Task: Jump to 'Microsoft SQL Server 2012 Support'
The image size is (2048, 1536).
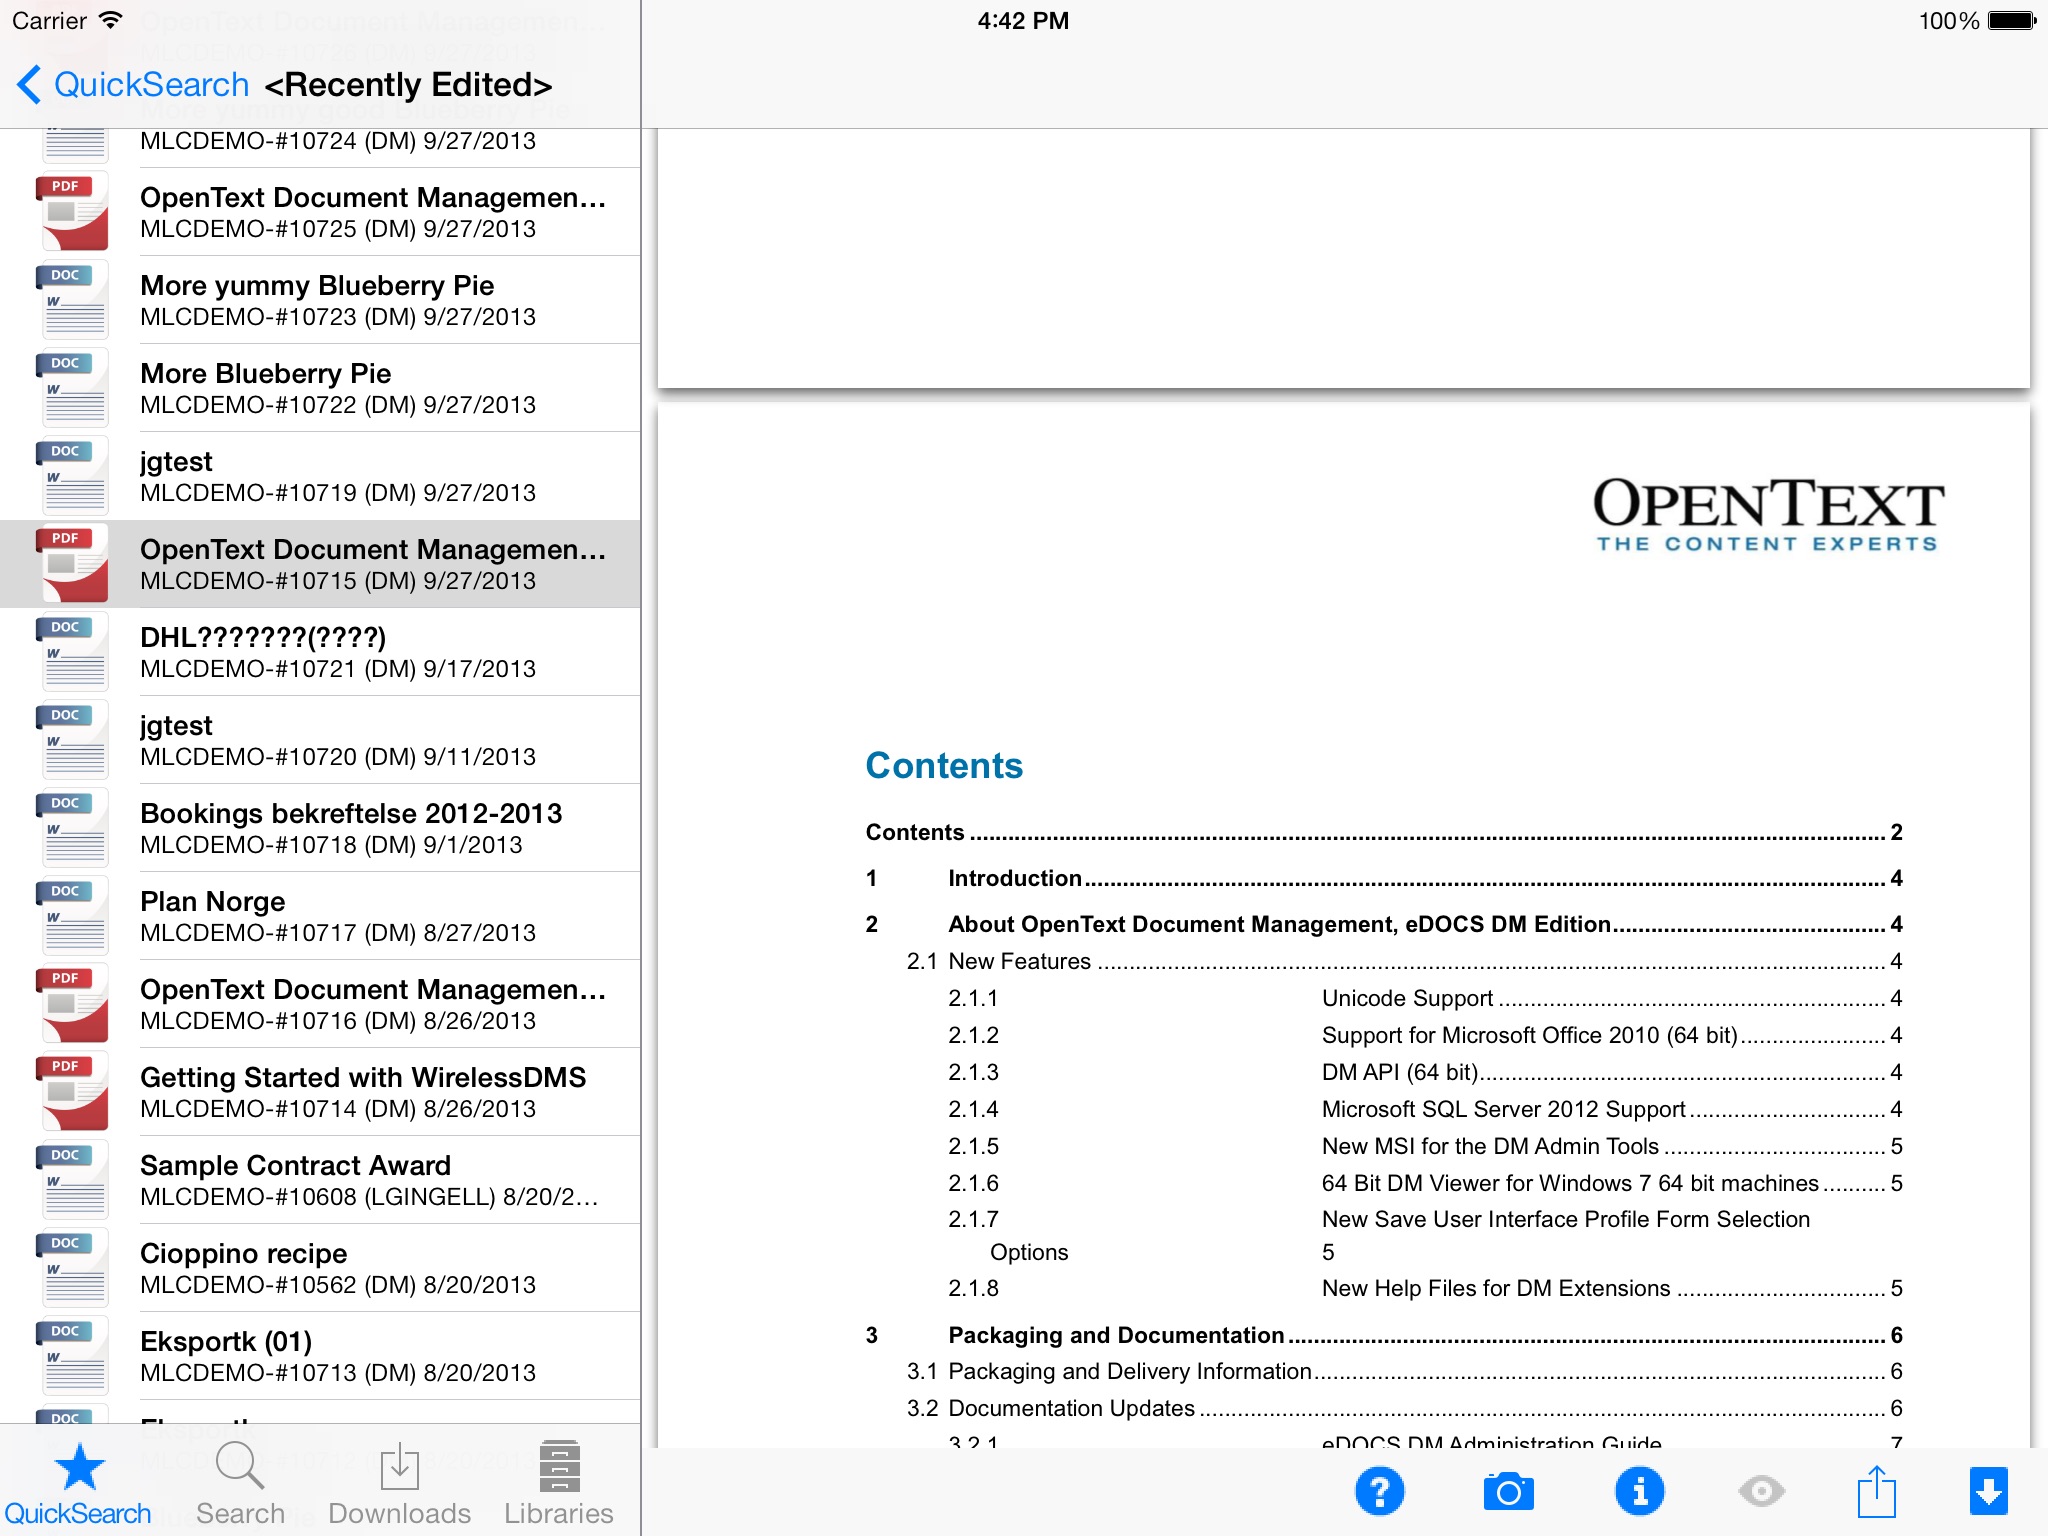Action: click(1425, 1109)
